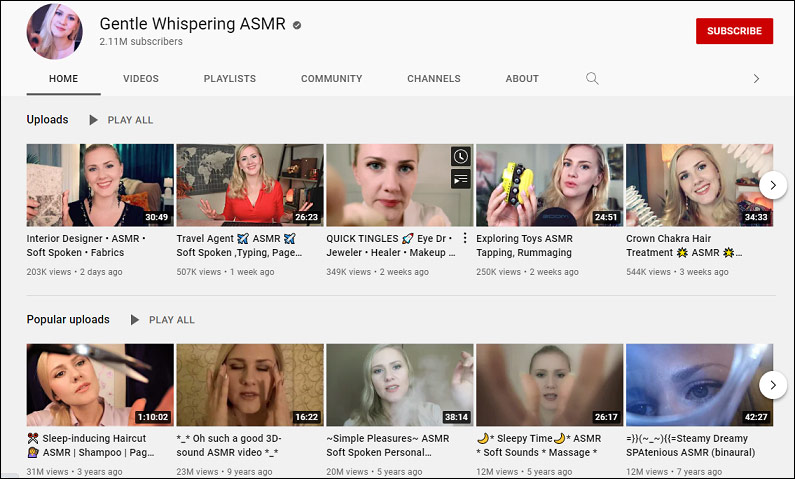Click the play triangle next to Popular uploads

(x=135, y=320)
